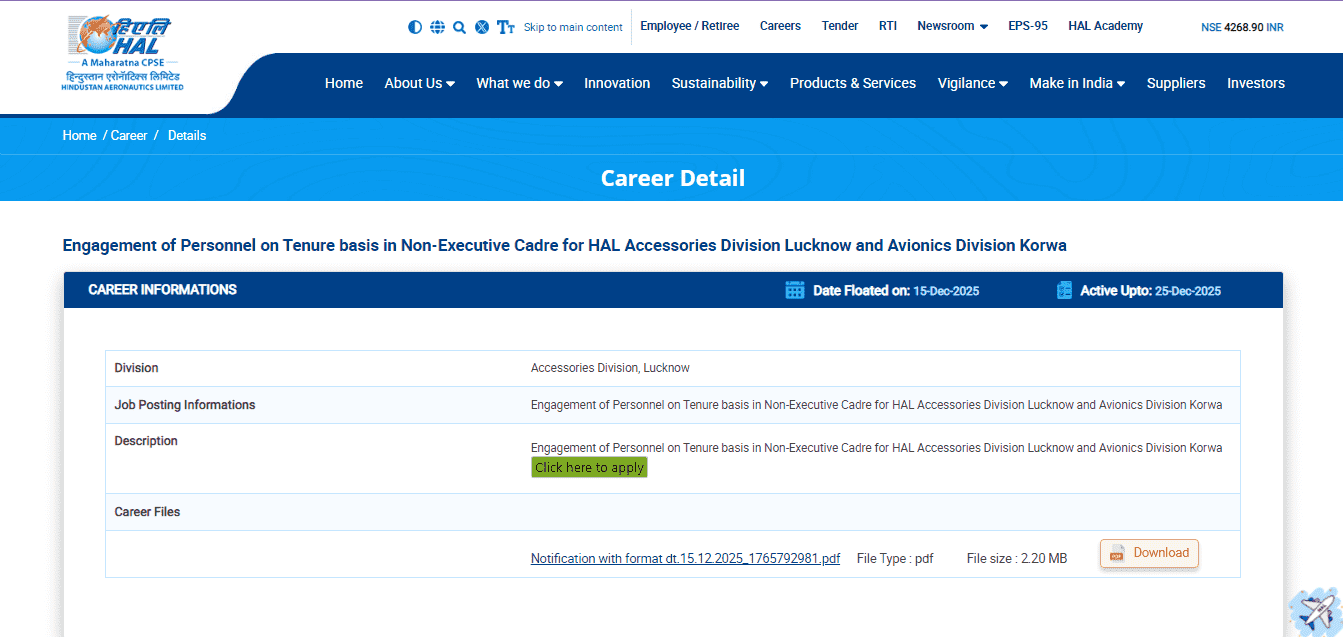
Task: Open the Sustainability dropdown
Action: 719,83
